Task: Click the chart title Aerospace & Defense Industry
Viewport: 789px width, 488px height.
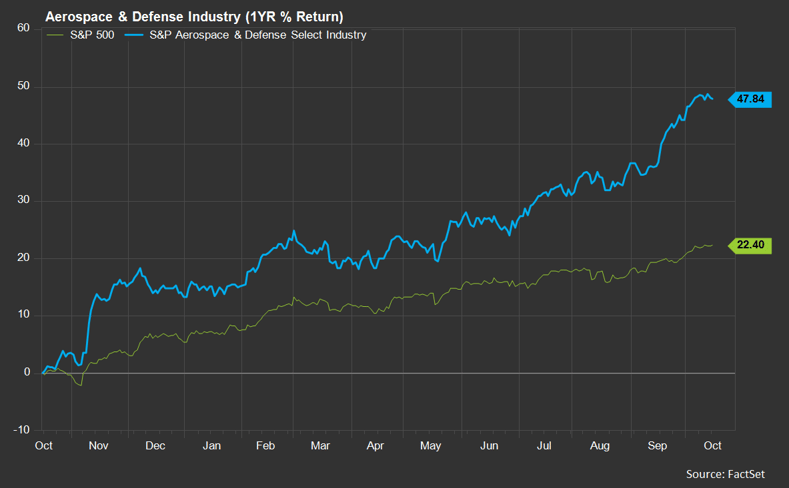Action: 194,17
